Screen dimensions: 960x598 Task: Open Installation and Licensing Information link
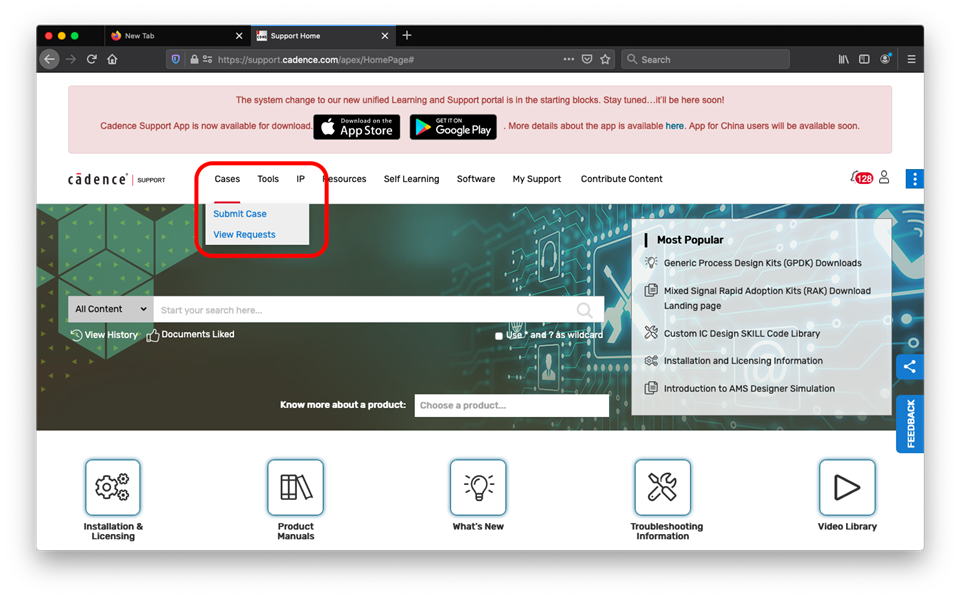tap(743, 361)
